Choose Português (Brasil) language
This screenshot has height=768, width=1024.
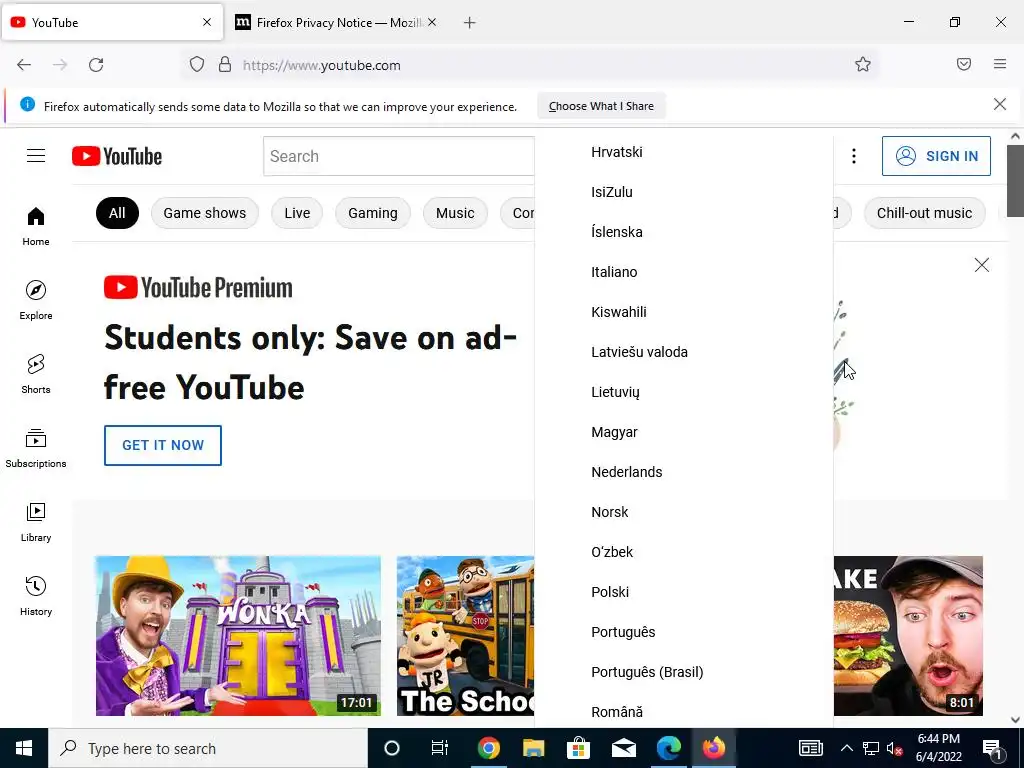(x=684, y=672)
